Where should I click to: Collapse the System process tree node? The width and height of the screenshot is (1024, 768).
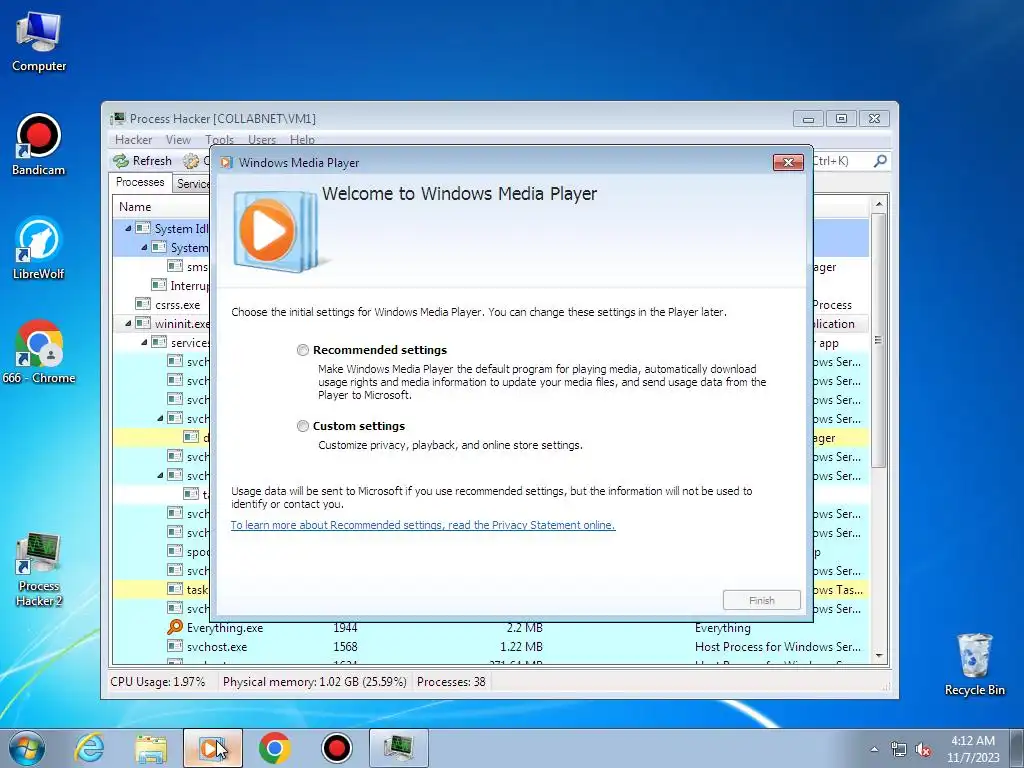[x=144, y=248]
